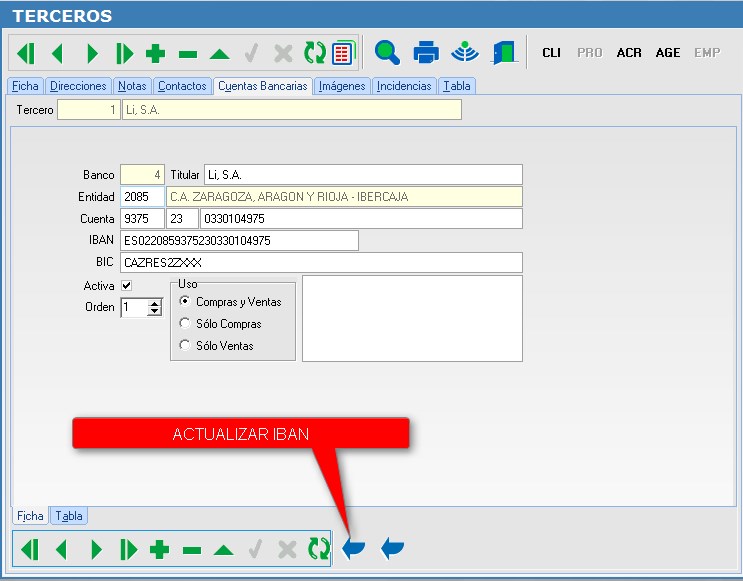The width and height of the screenshot is (743, 581).
Task: Click the IBAN input field
Action: [x=239, y=240]
